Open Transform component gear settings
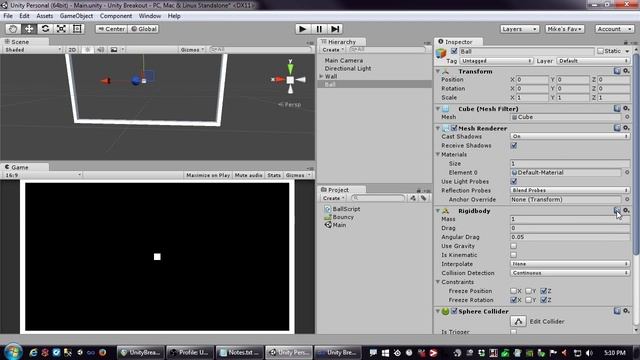Viewport: 640px width, 360px height. click(x=626, y=71)
